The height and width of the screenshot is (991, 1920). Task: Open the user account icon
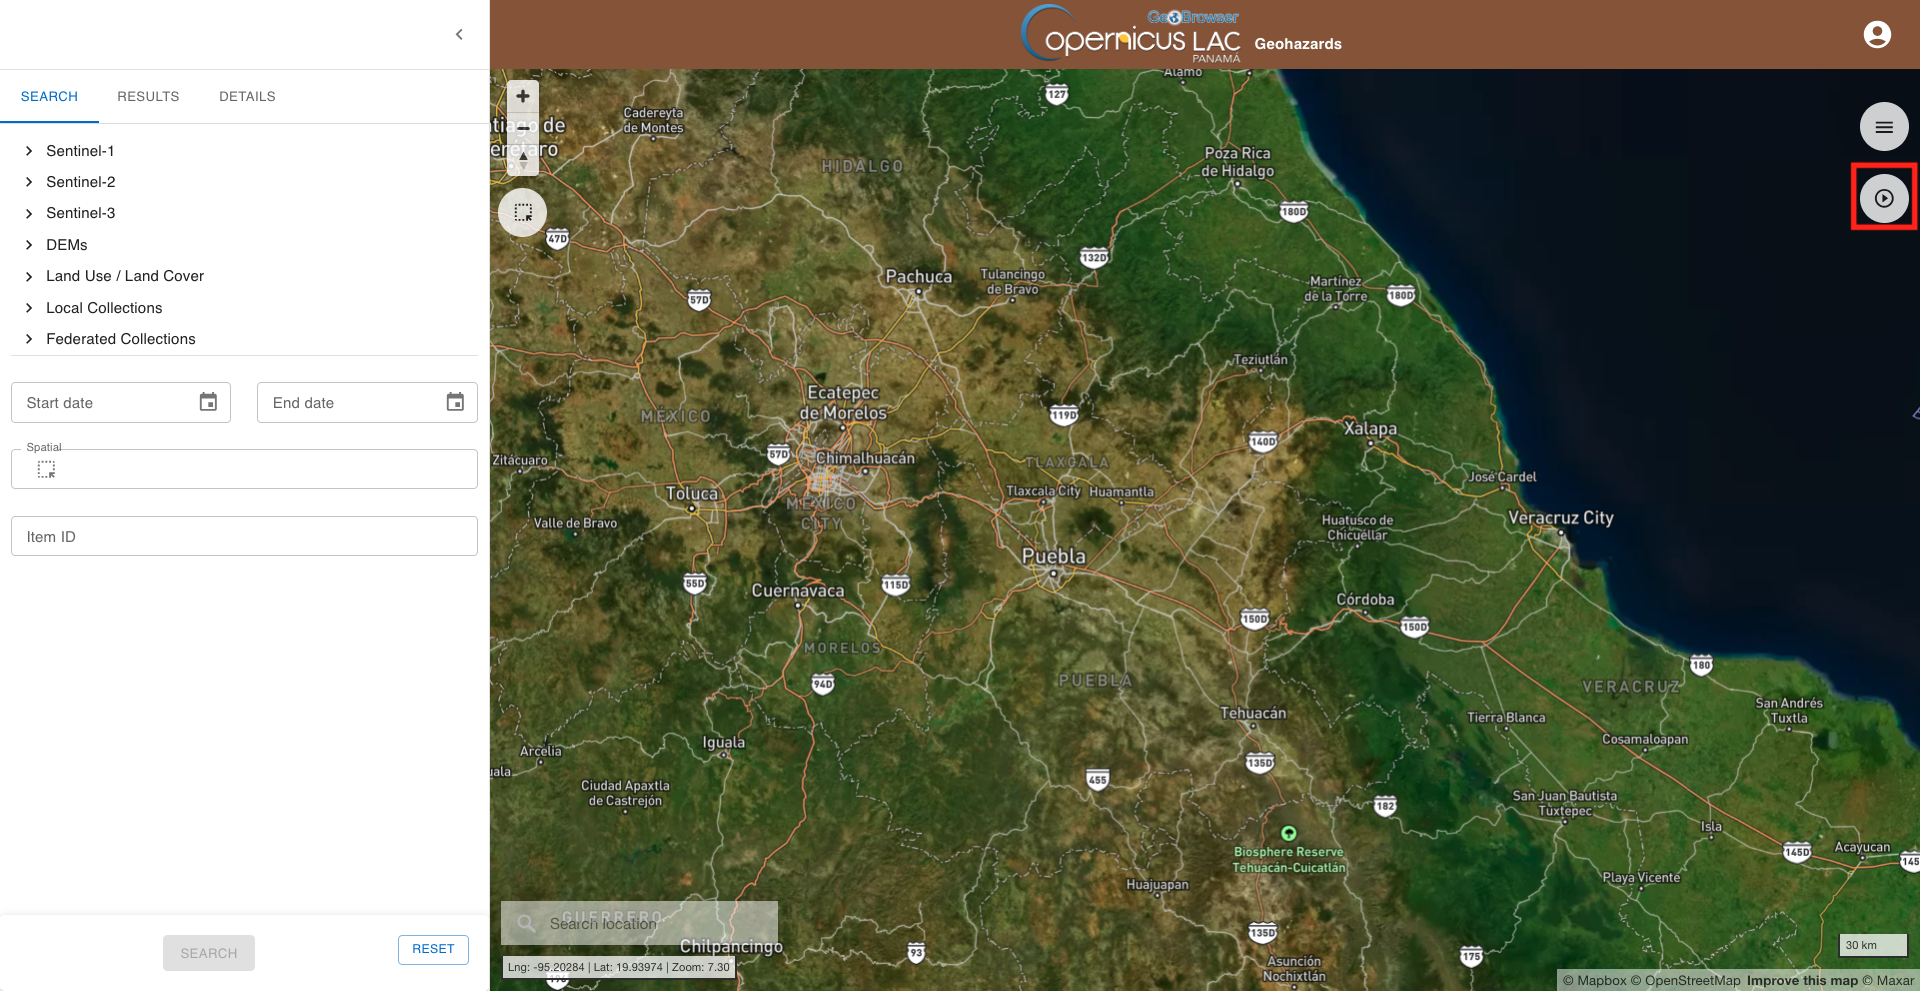pyautogui.click(x=1877, y=35)
